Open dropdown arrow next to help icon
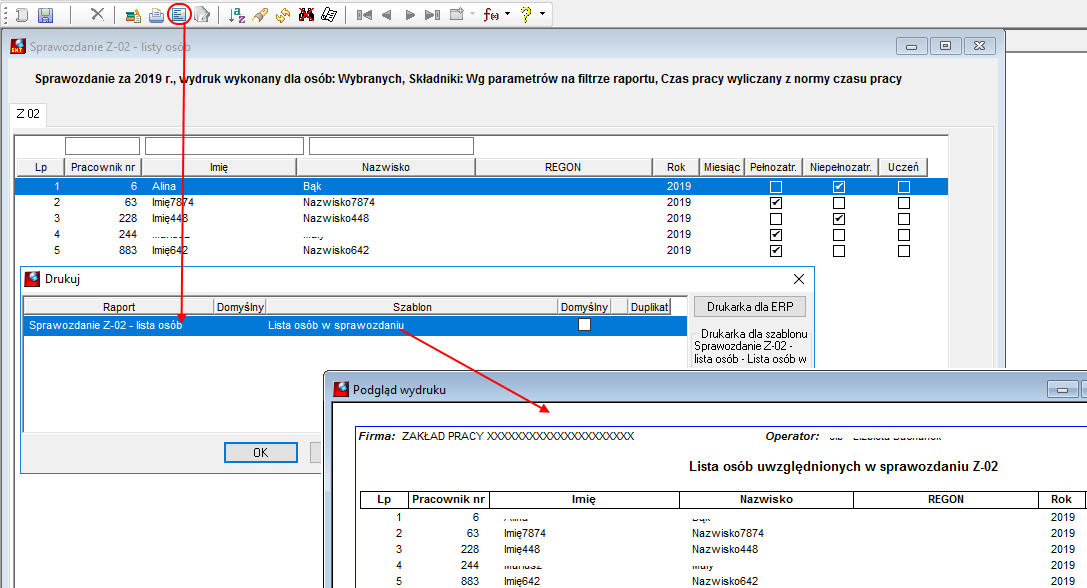Image resolution: width=1087 pixels, height=588 pixels. pos(542,14)
